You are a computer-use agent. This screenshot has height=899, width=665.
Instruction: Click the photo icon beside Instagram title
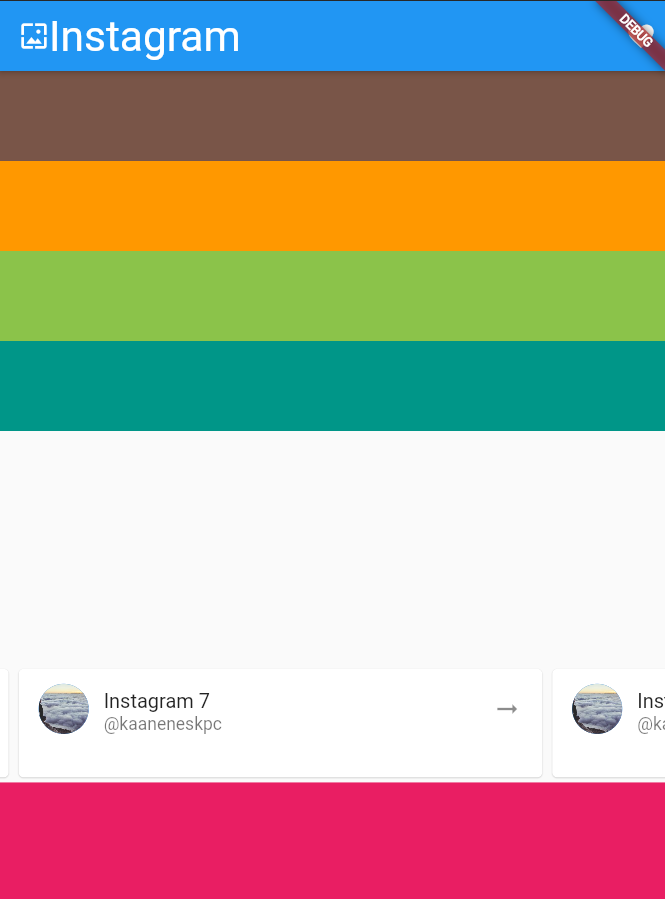pos(34,36)
